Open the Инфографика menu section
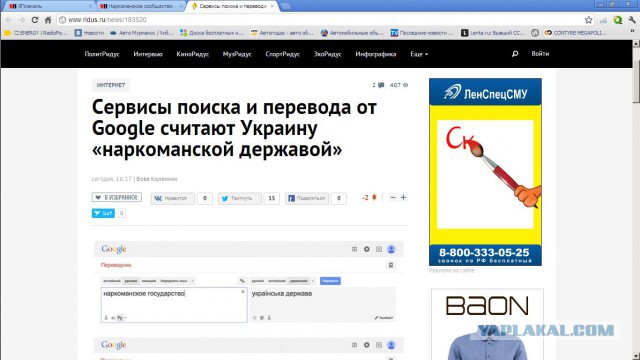 tap(376, 54)
